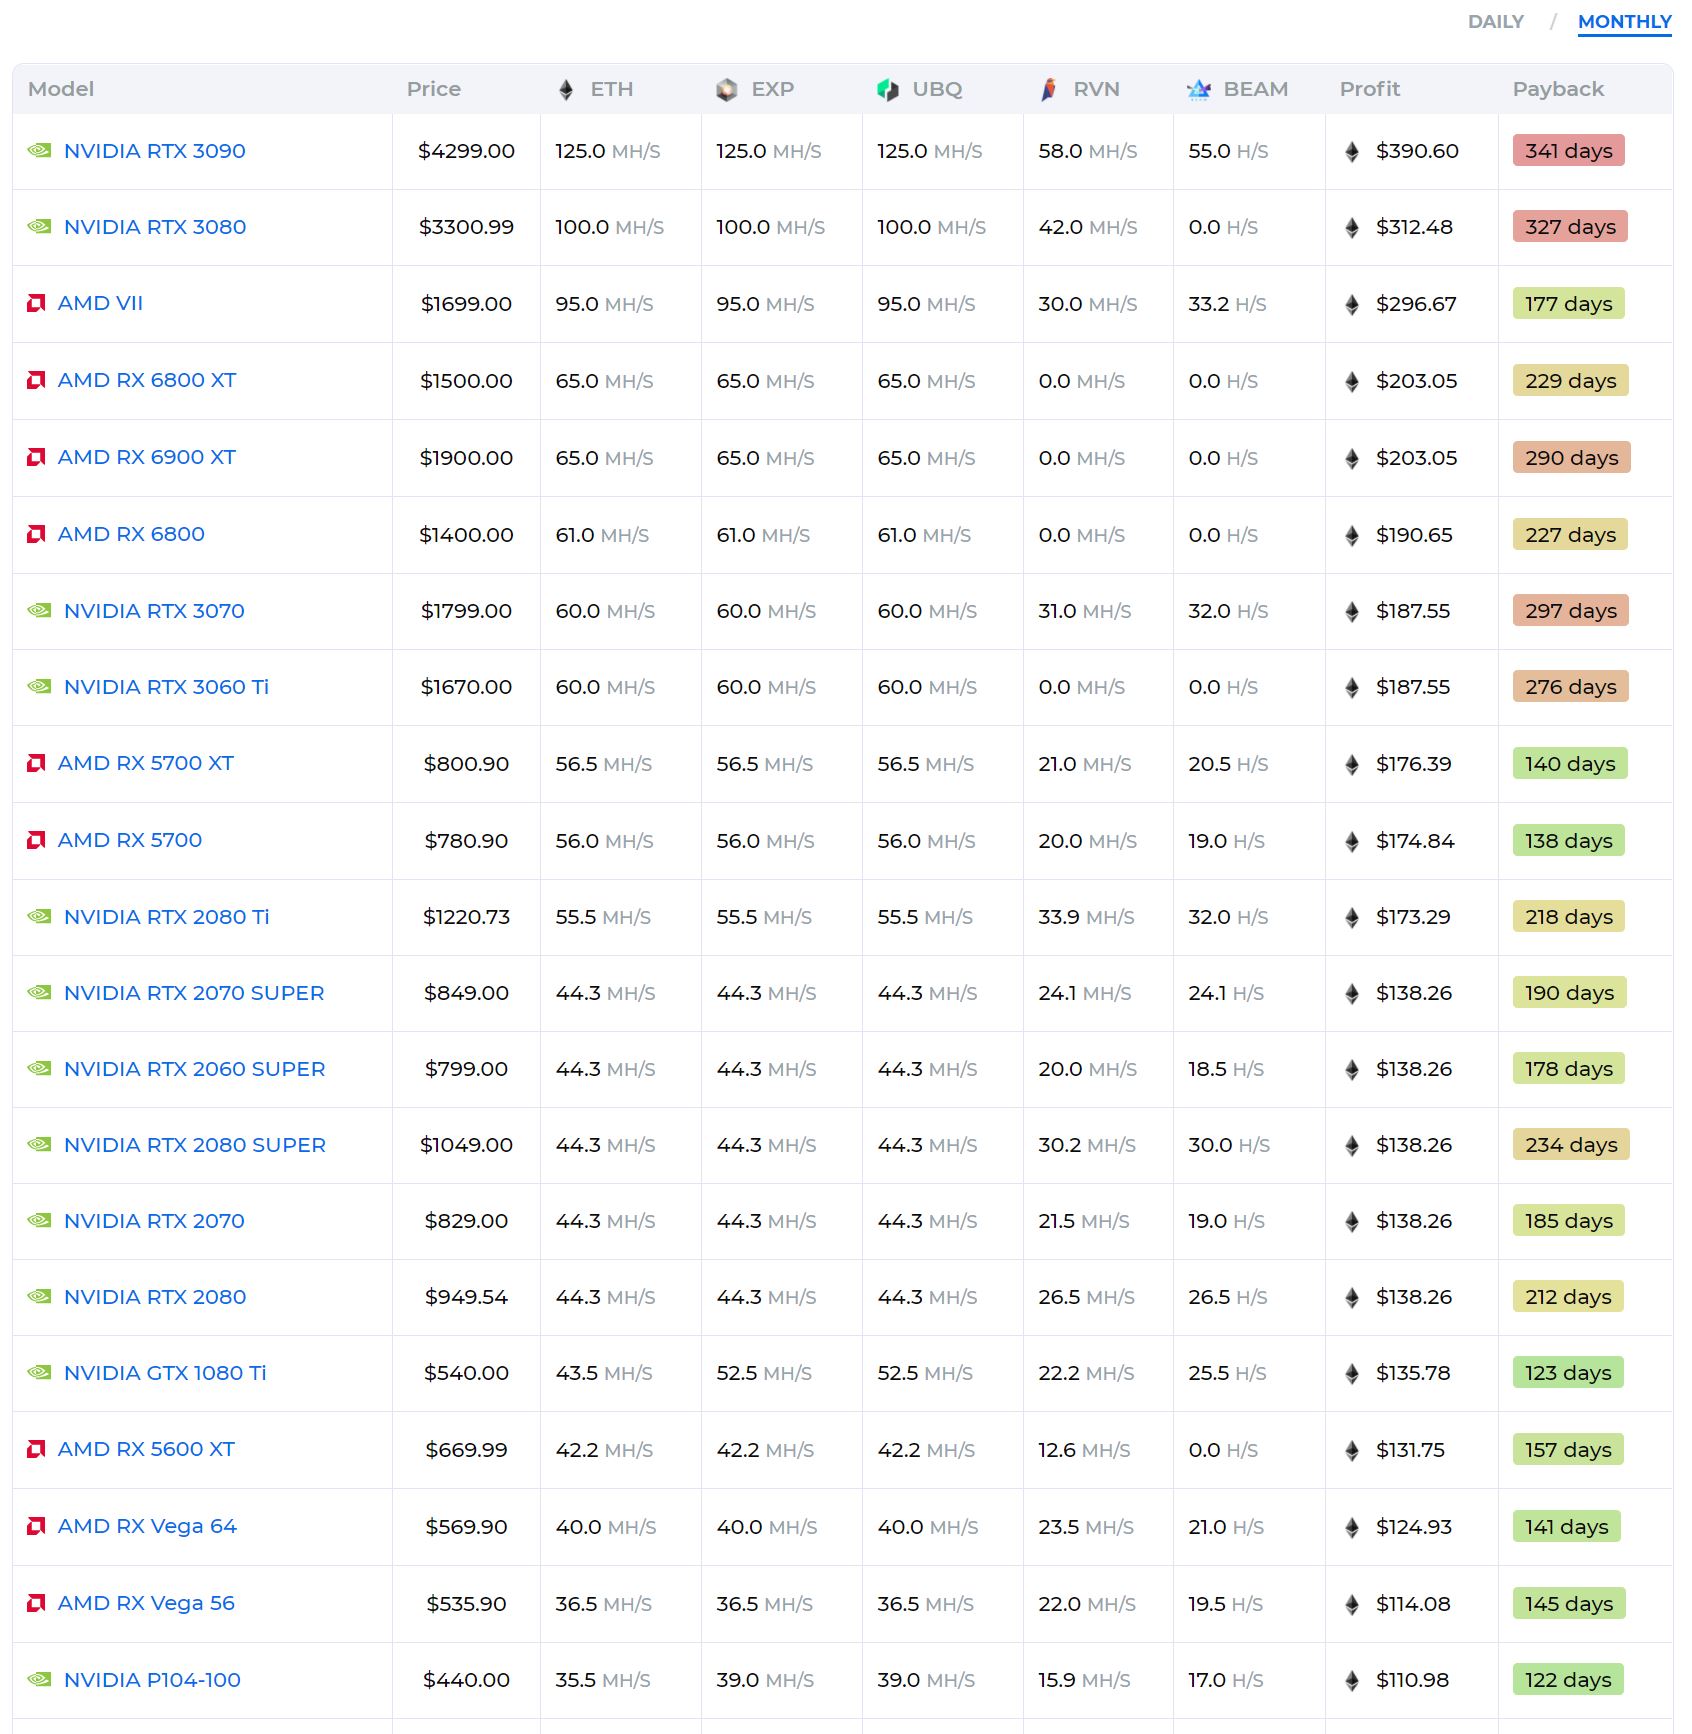
Task: Open the AMD RX 5700 XT link
Action: [x=146, y=763]
